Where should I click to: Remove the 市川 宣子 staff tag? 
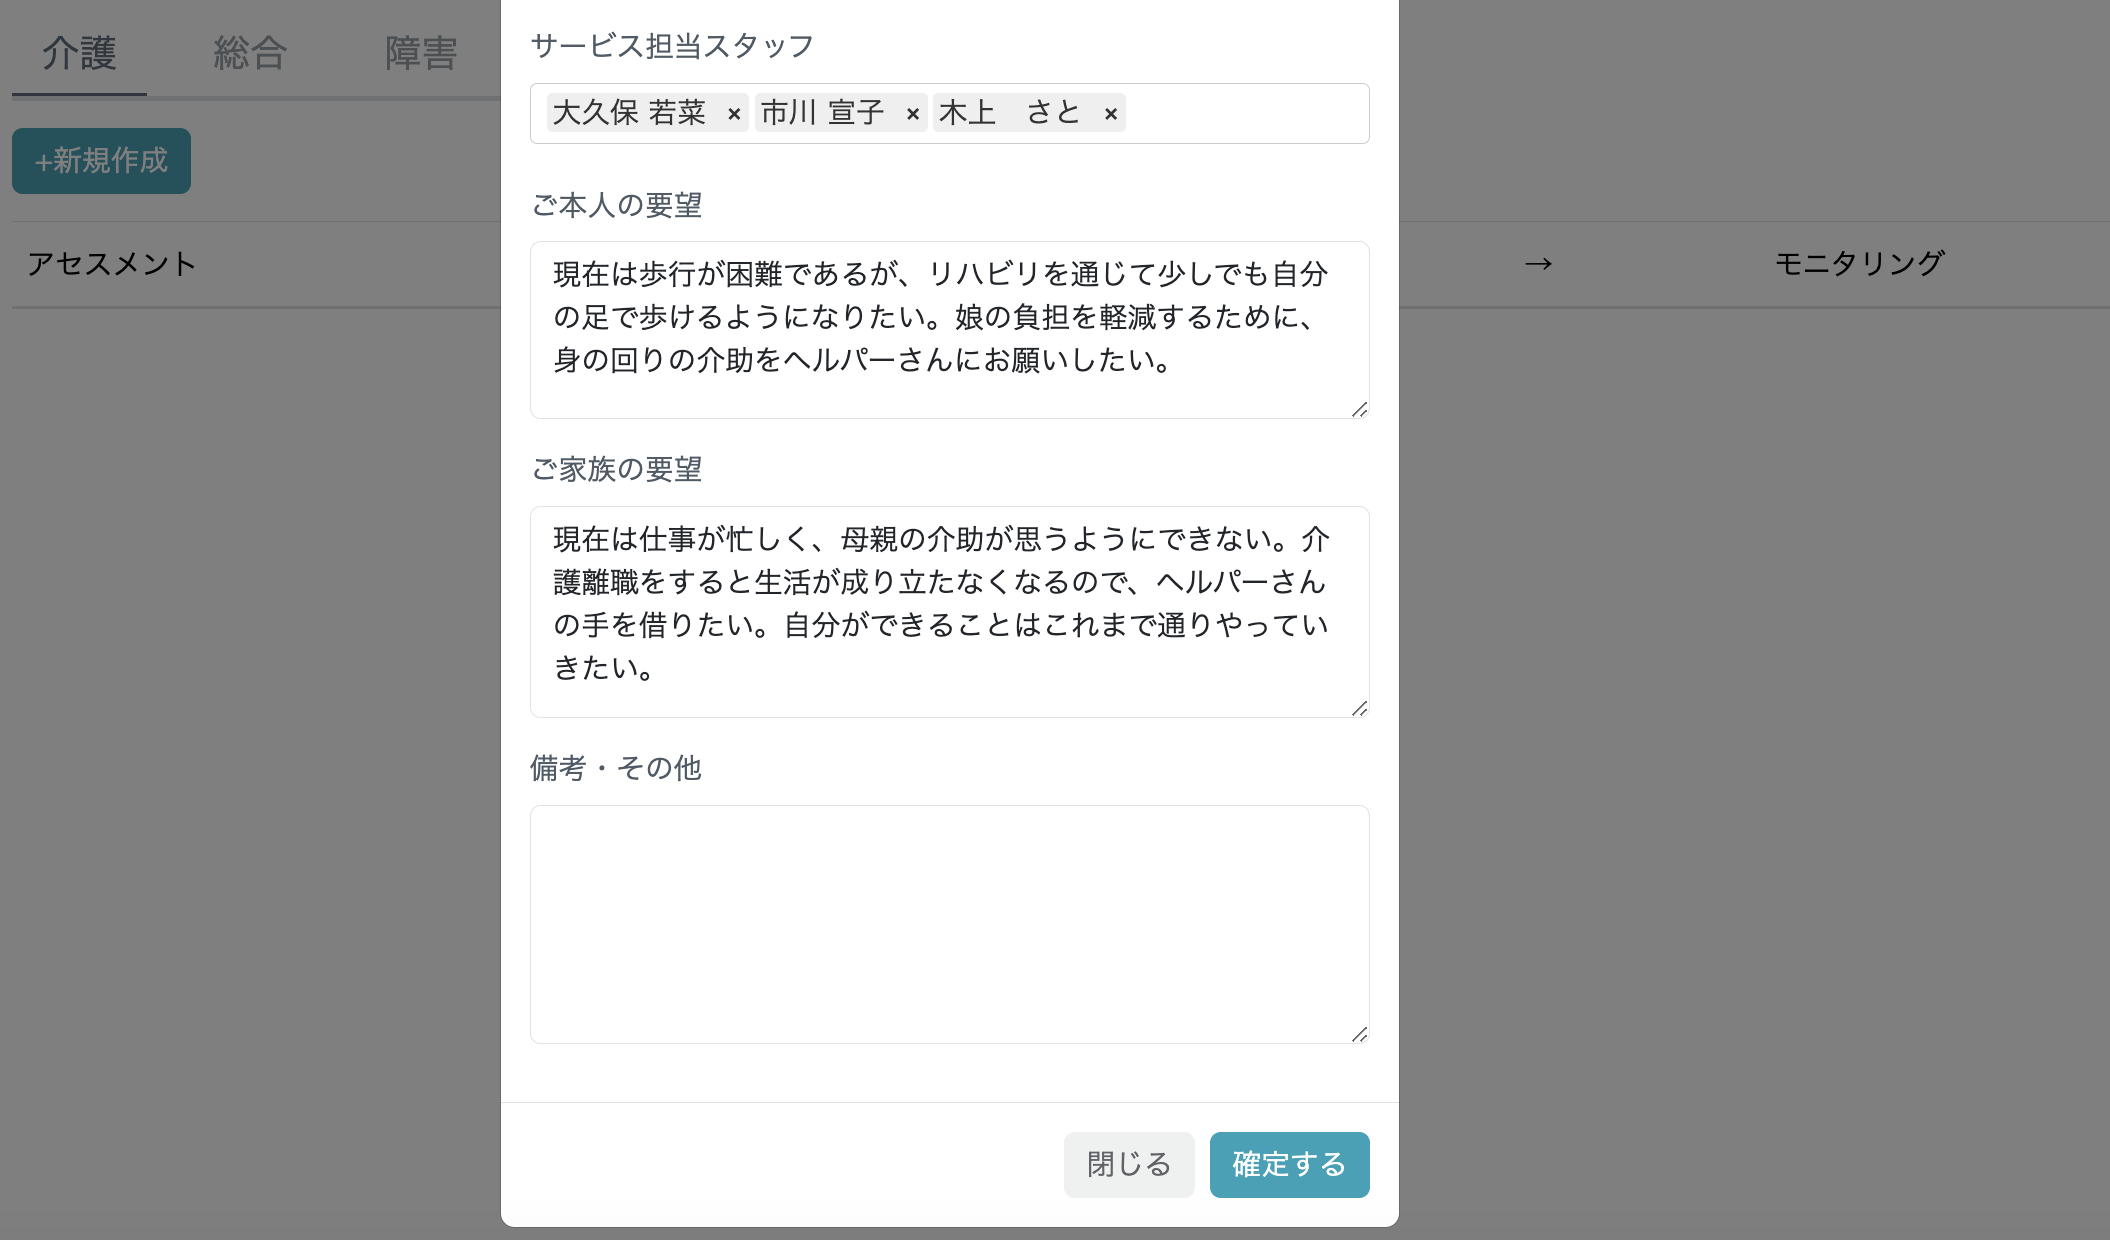pyautogui.click(x=912, y=113)
